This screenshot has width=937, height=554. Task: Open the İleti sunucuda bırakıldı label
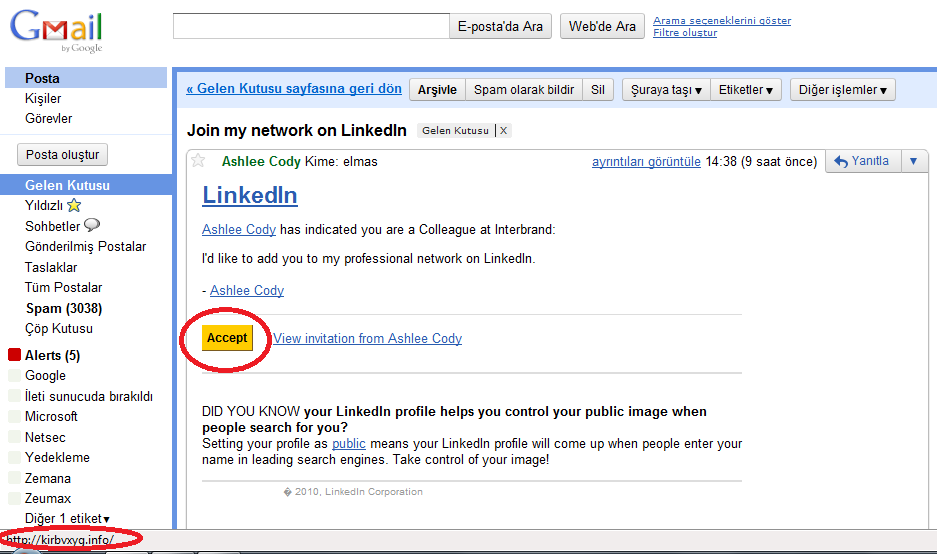tap(88, 396)
